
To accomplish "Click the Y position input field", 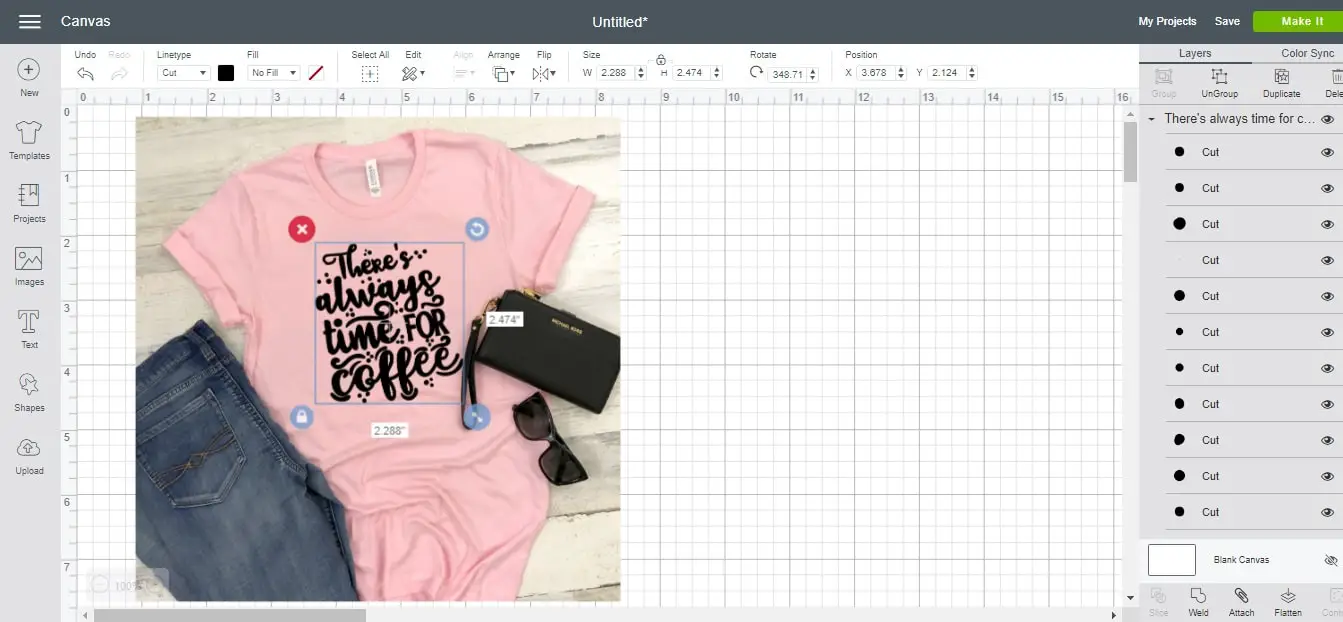I will coord(947,73).
